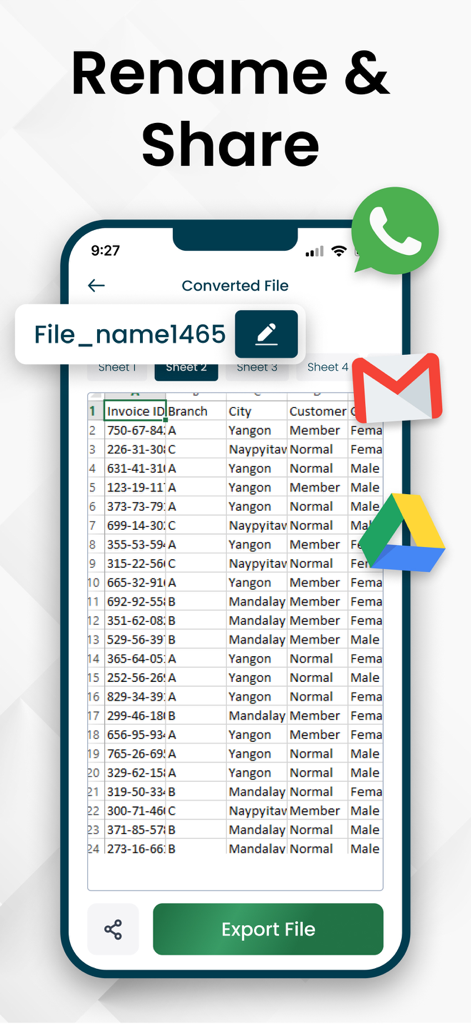Click the Naypyitaw cell in row 22
Screen dimensions: 471x1024
coord(257,810)
